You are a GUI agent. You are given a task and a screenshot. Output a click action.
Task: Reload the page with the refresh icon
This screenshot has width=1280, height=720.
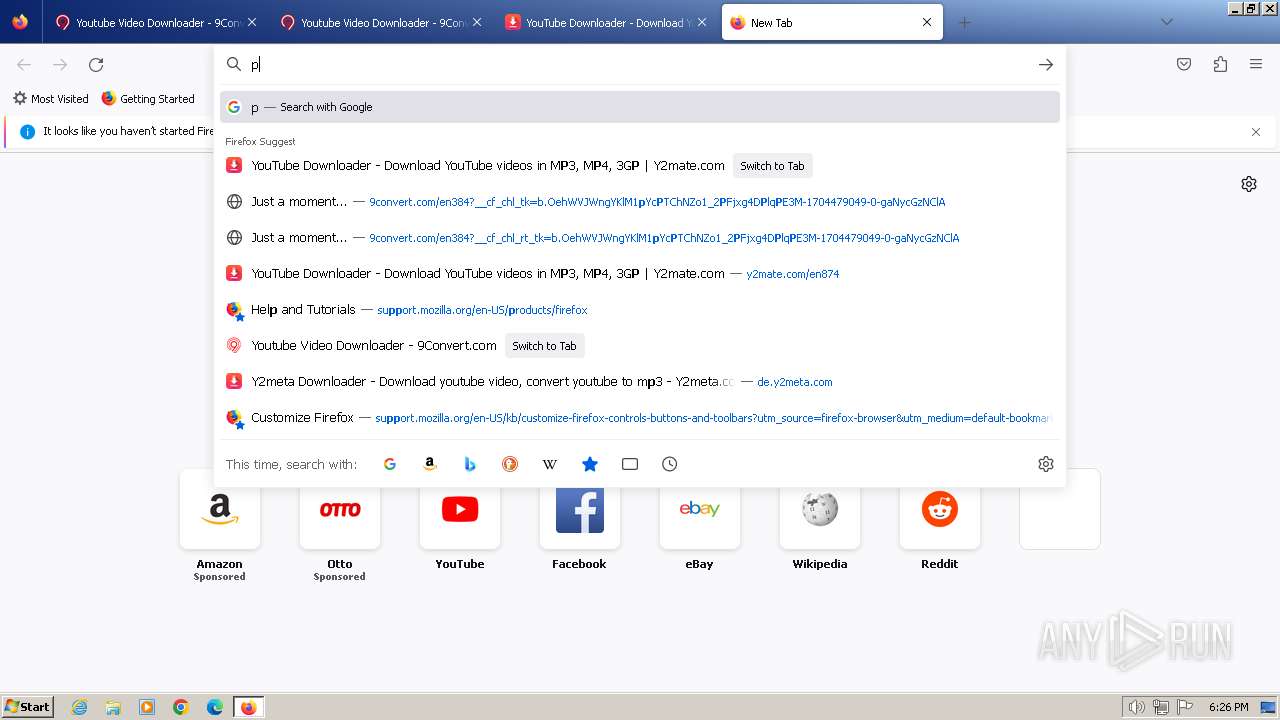(96, 64)
